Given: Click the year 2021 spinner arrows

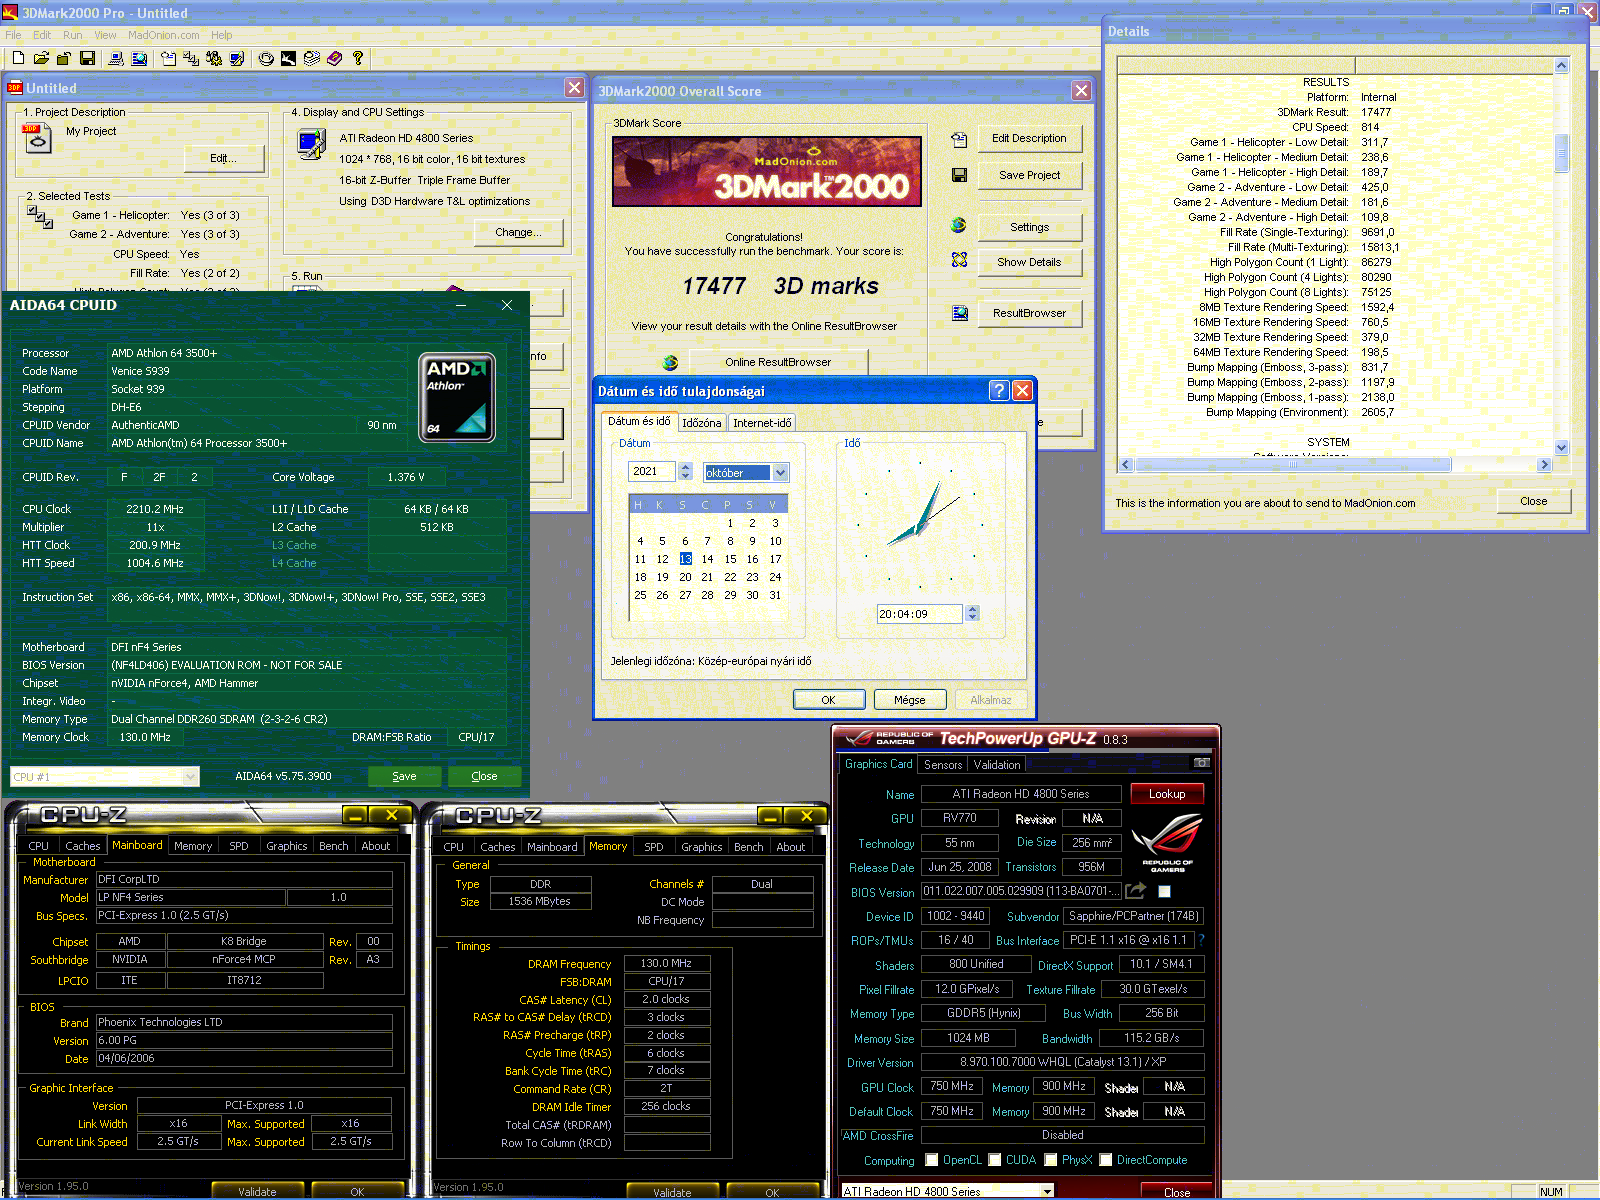Looking at the screenshot, I should pos(685,471).
